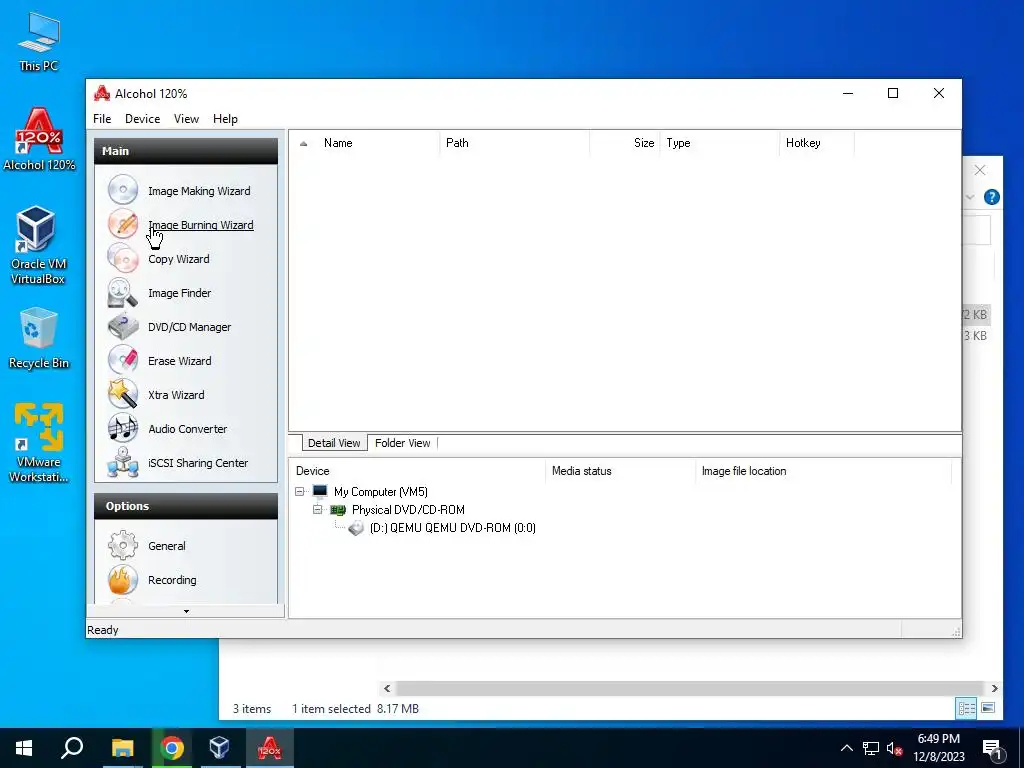This screenshot has width=1024, height=768.
Task: Select the My Computer (VM5) icon
Action: point(319,491)
